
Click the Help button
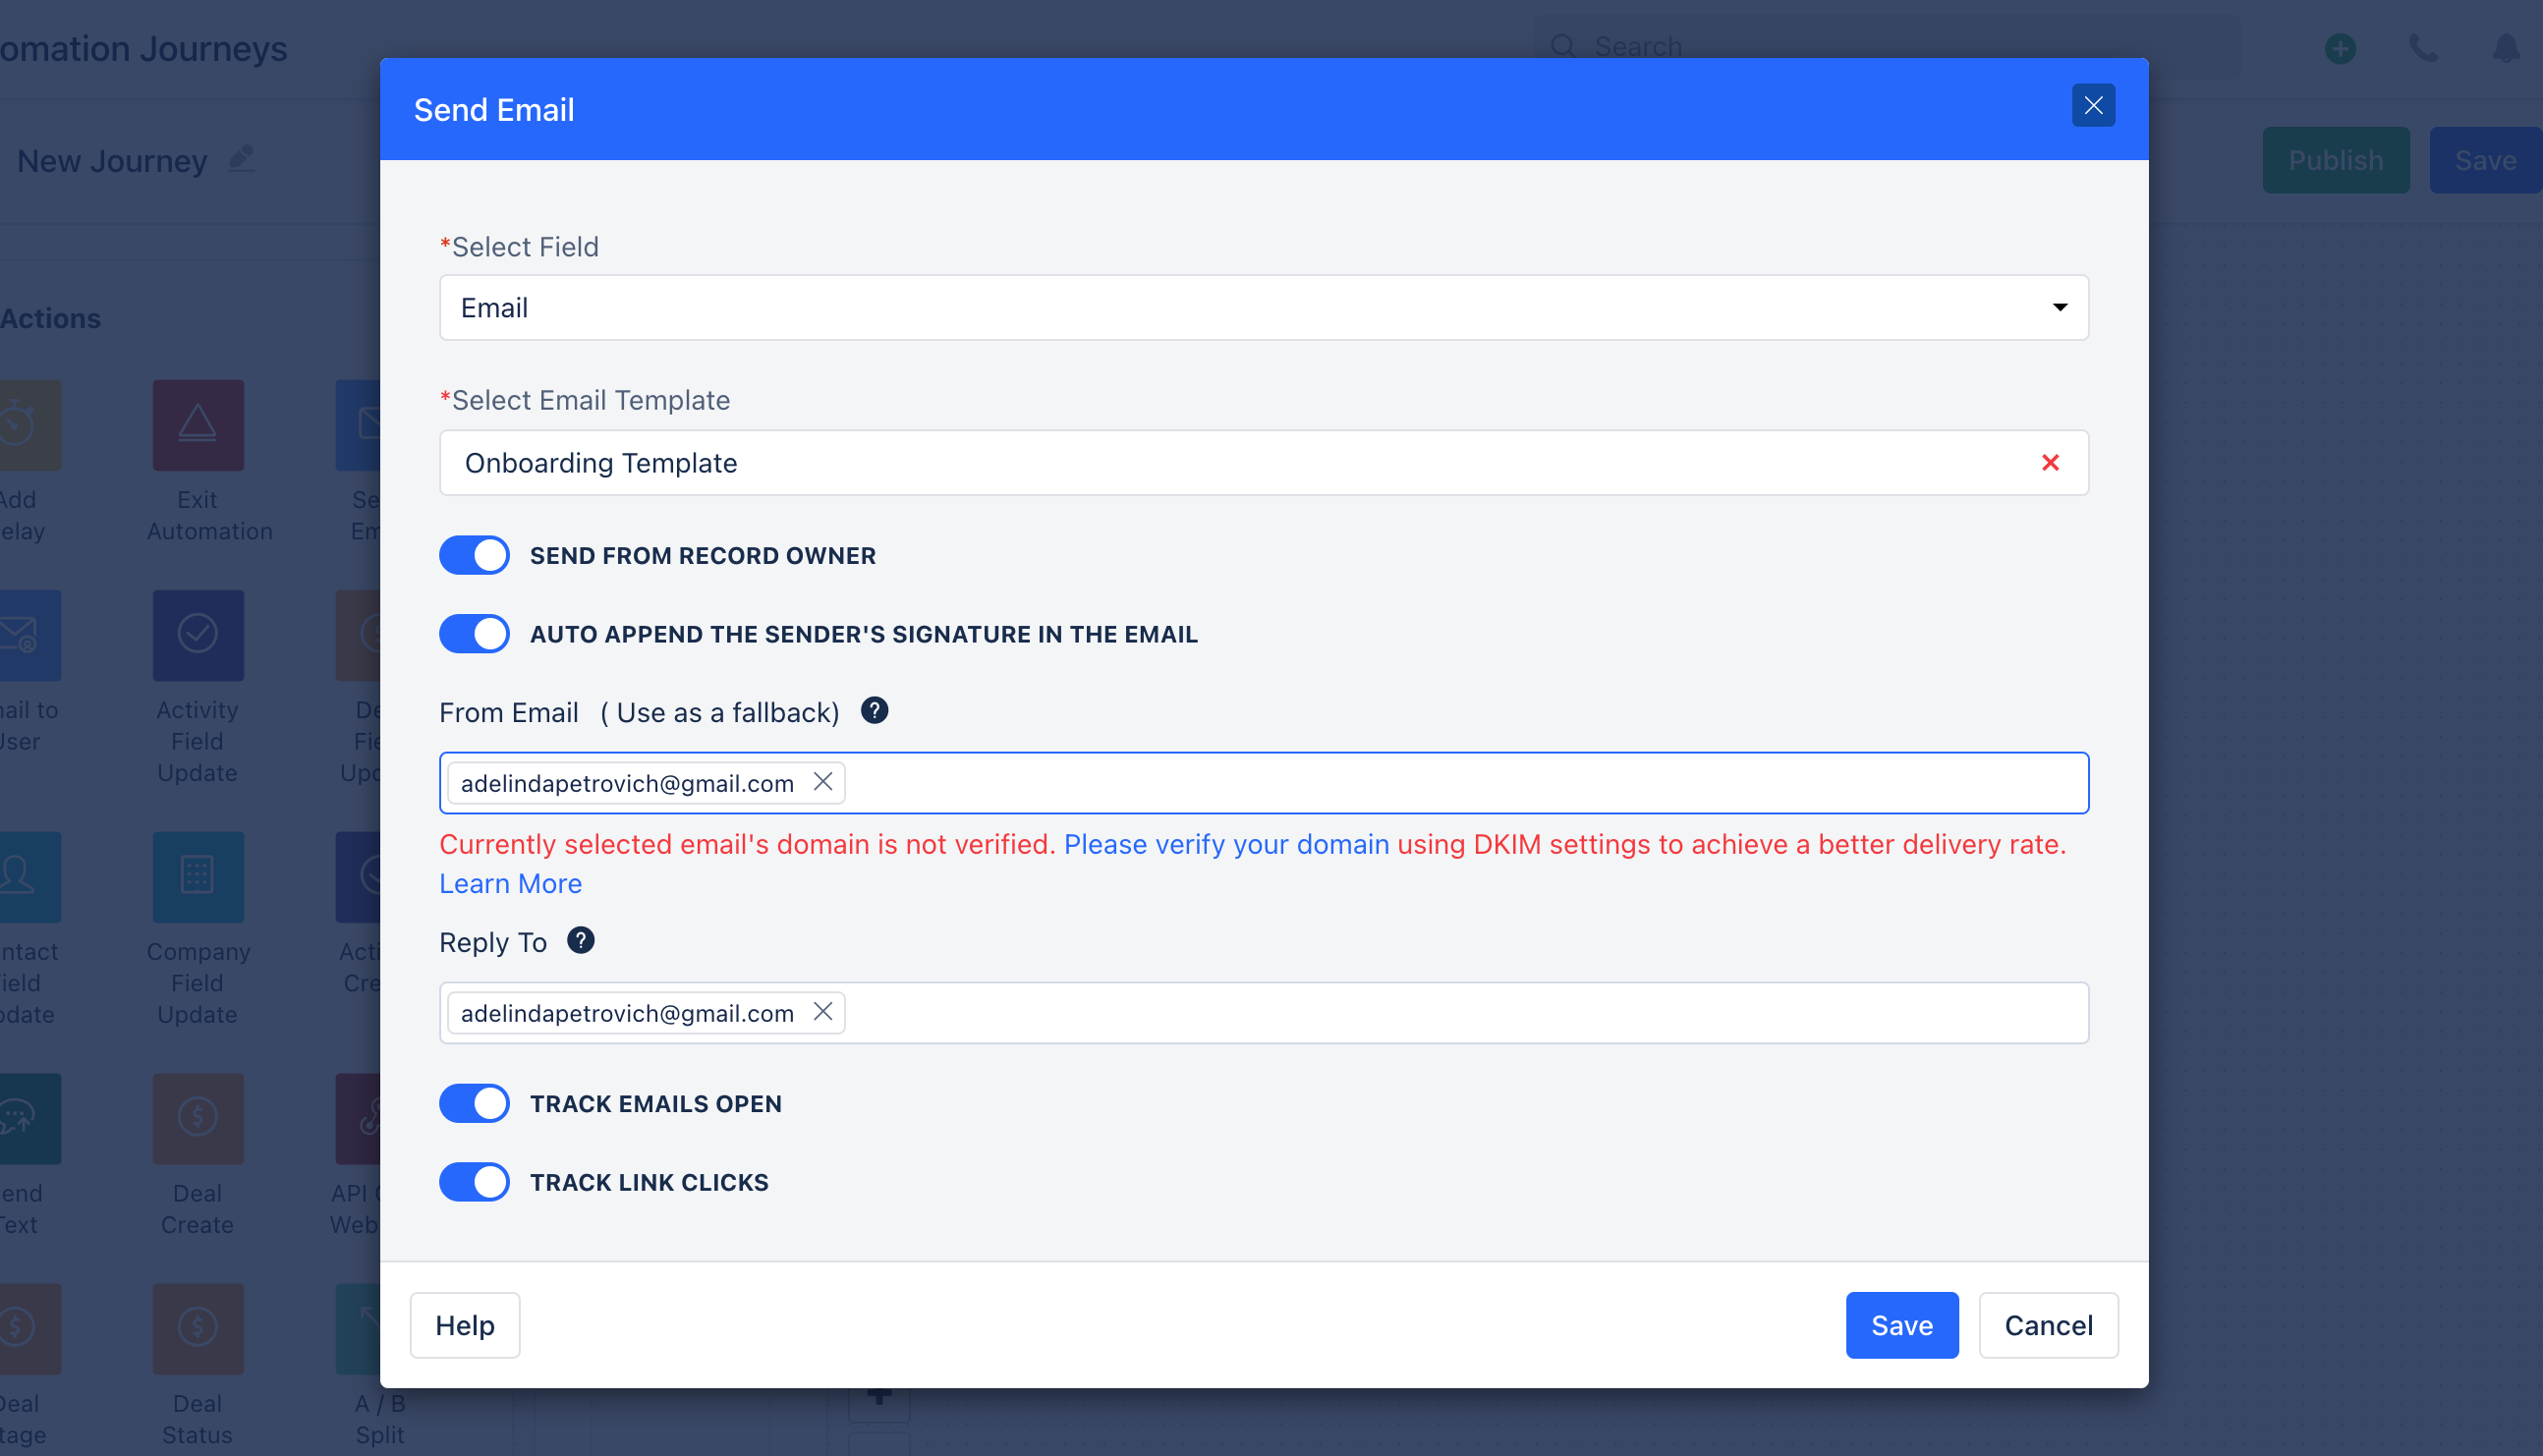pyautogui.click(x=464, y=1325)
